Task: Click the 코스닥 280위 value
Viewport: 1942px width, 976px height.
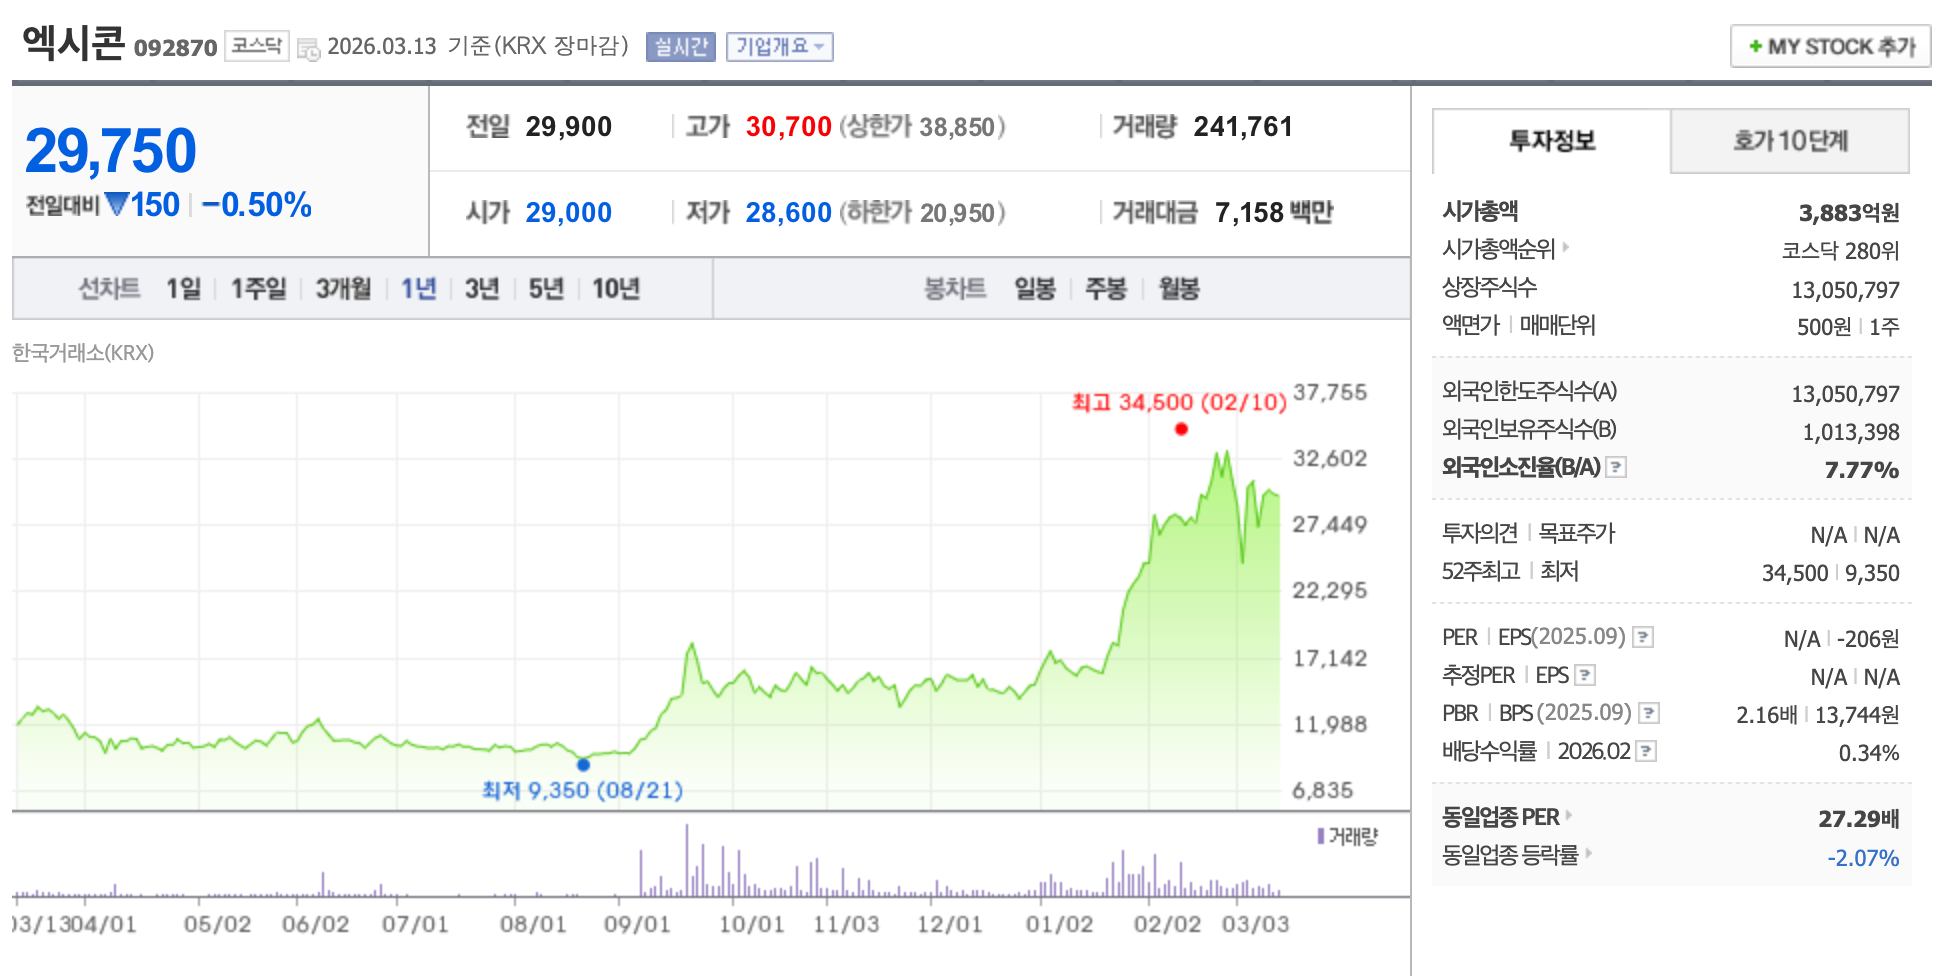Action: pyautogui.click(x=1840, y=251)
